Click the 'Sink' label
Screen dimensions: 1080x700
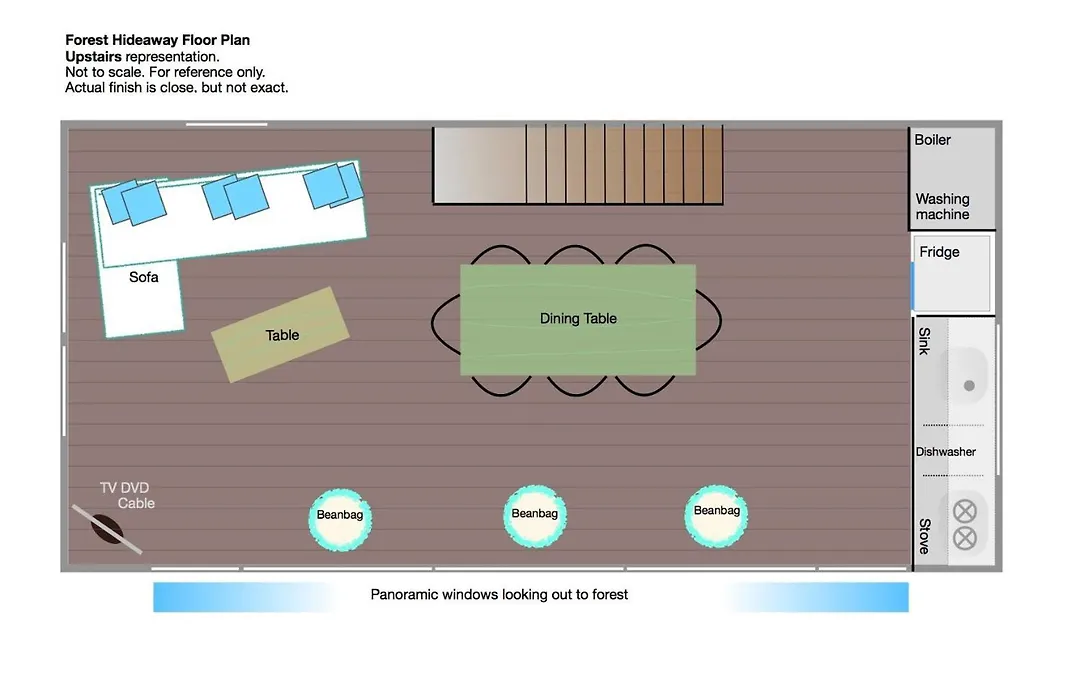tap(924, 341)
